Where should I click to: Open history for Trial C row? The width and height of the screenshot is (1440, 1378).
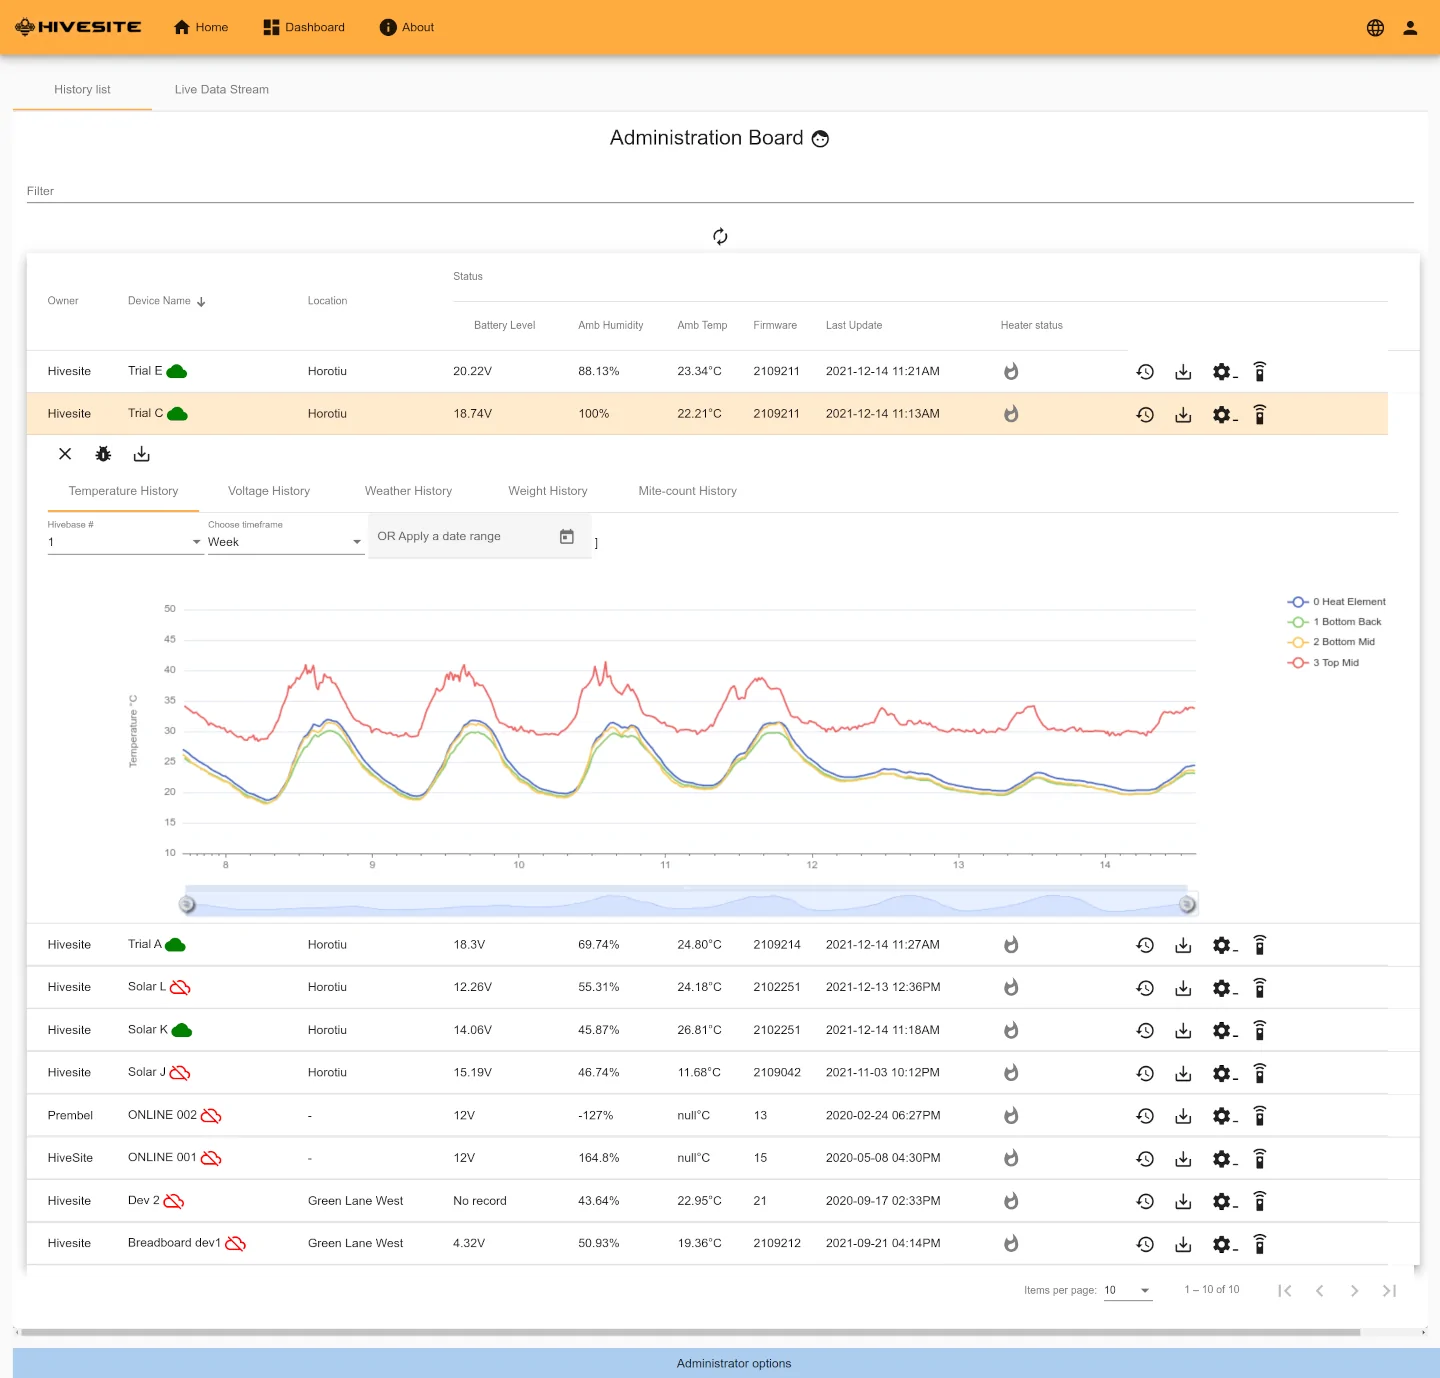pyautogui.click(x=1145, y=414)
